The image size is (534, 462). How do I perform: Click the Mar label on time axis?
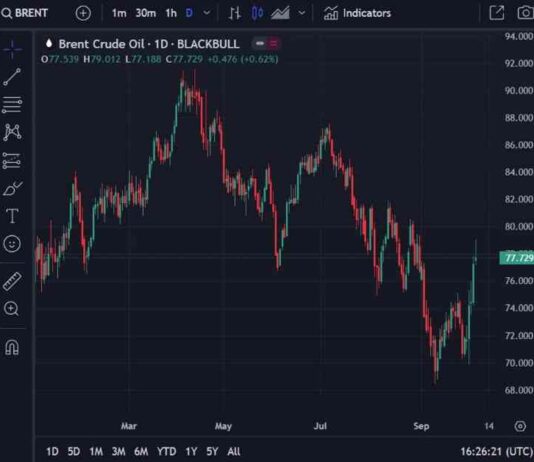coord(129,426)
